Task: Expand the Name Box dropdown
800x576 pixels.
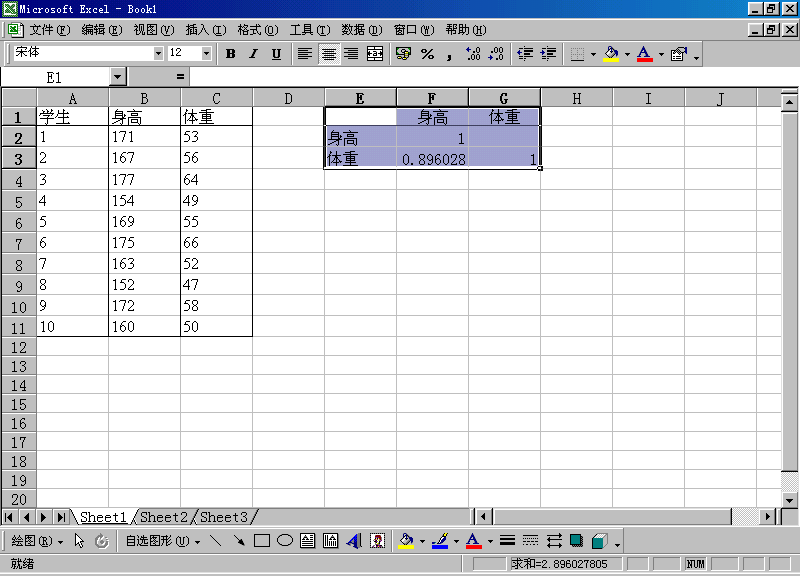Action: (x=118, y=77)
